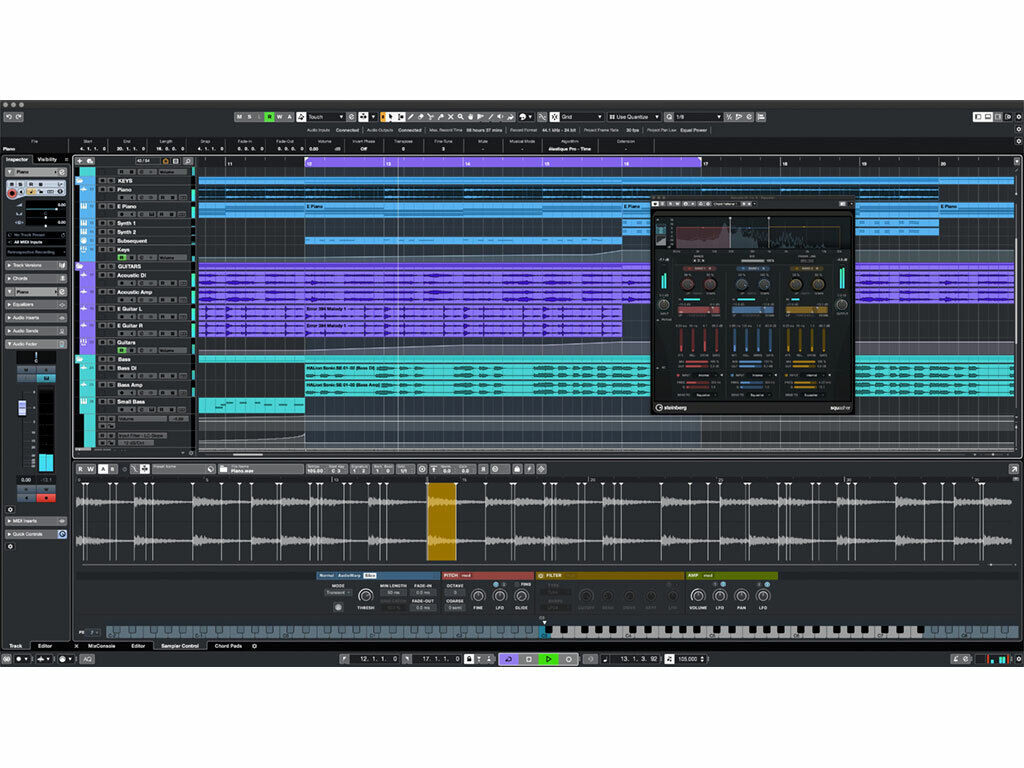
Task: Switch to the Chord Pads tab
Action: (228, 646)
